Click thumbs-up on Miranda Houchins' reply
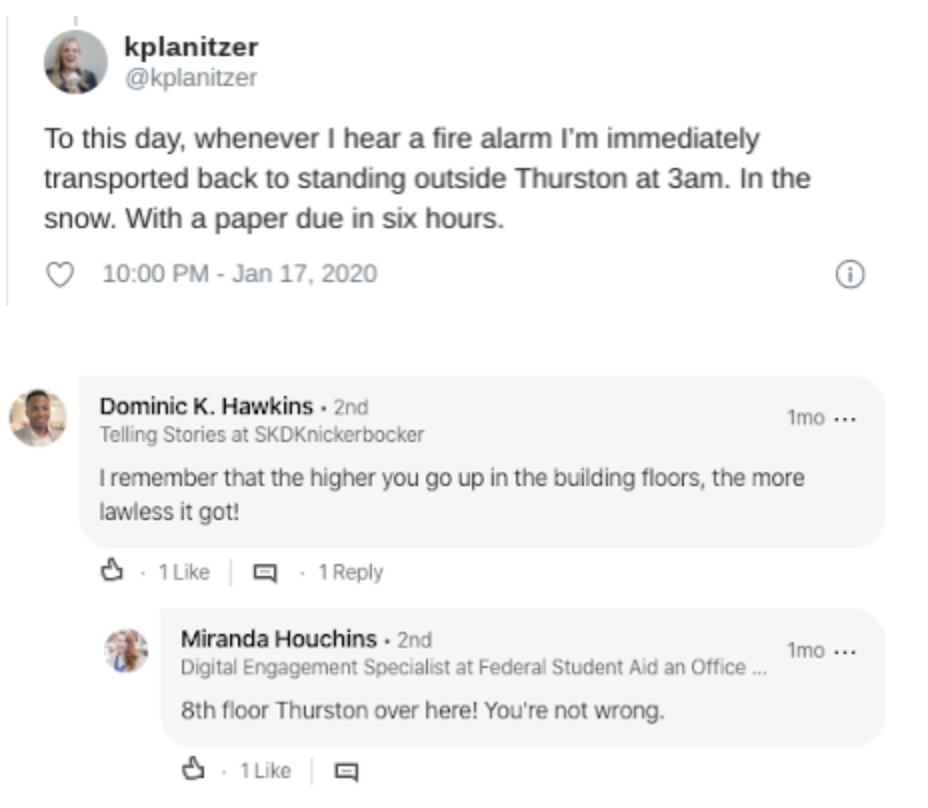 [193, 769]
